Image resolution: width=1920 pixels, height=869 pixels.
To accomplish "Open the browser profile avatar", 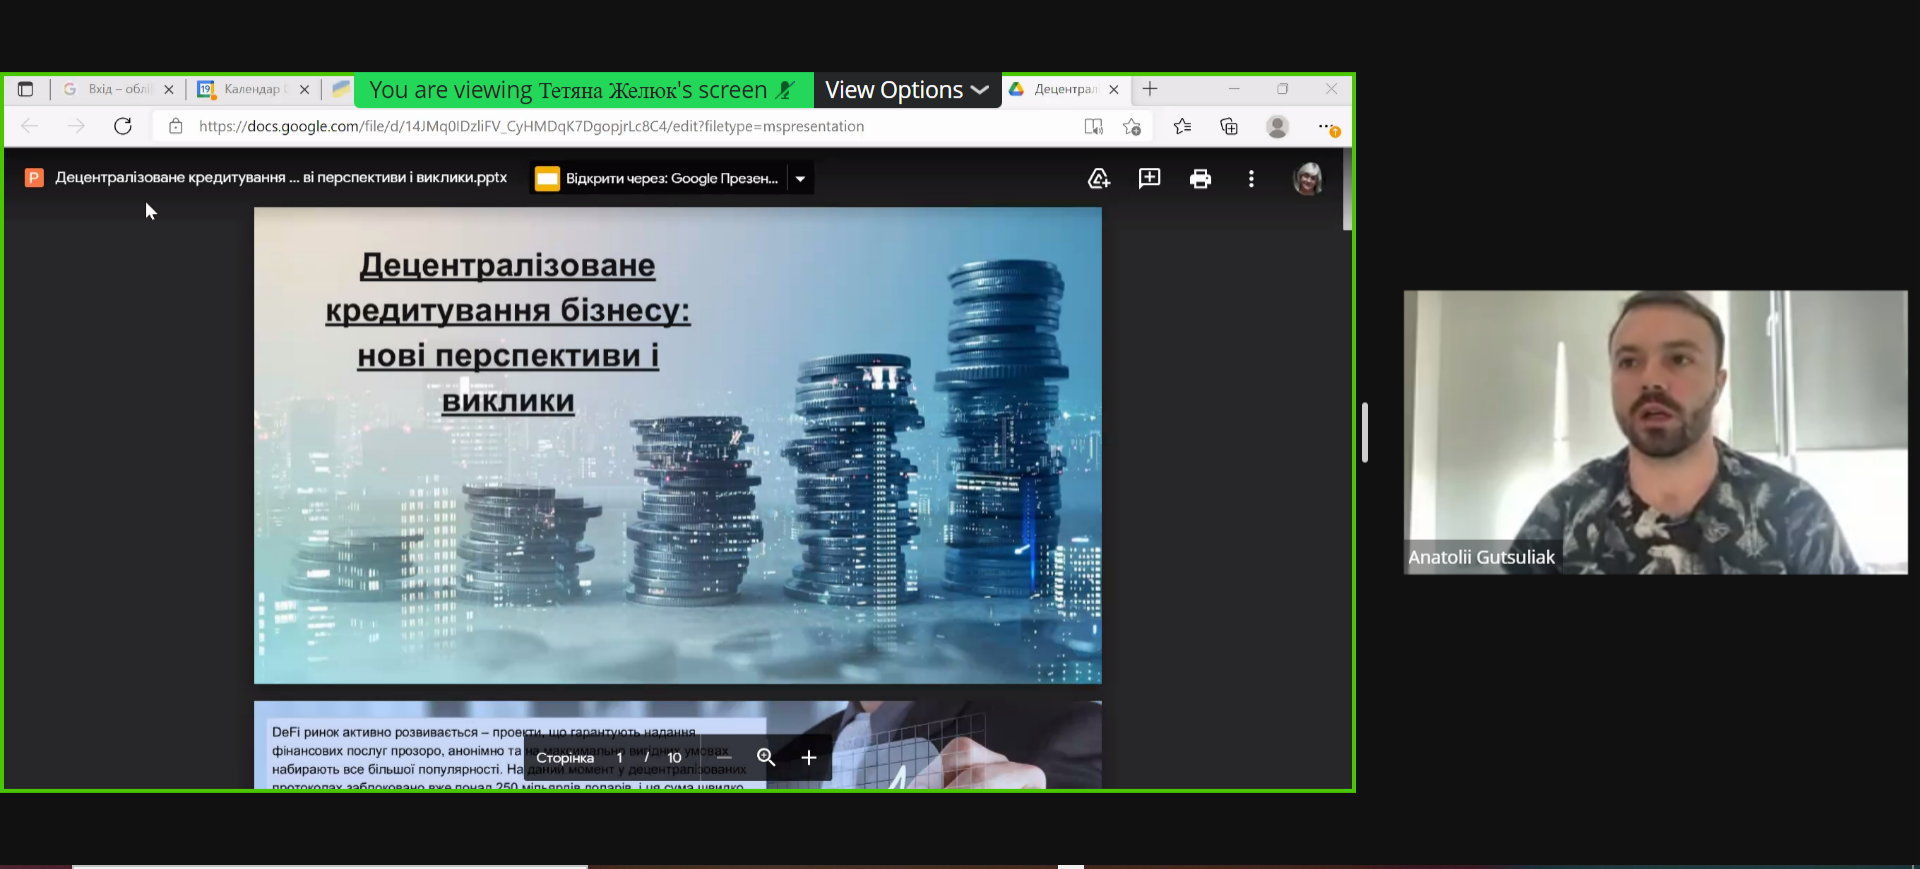I will point(1277,126).
